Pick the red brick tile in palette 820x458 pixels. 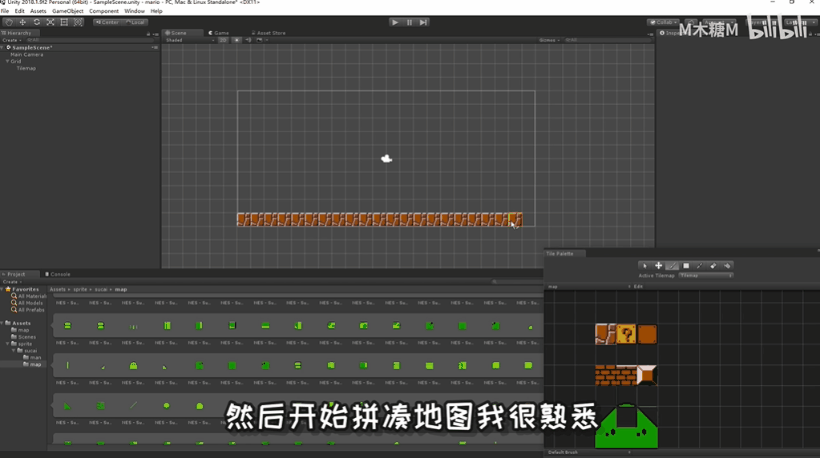616,375
